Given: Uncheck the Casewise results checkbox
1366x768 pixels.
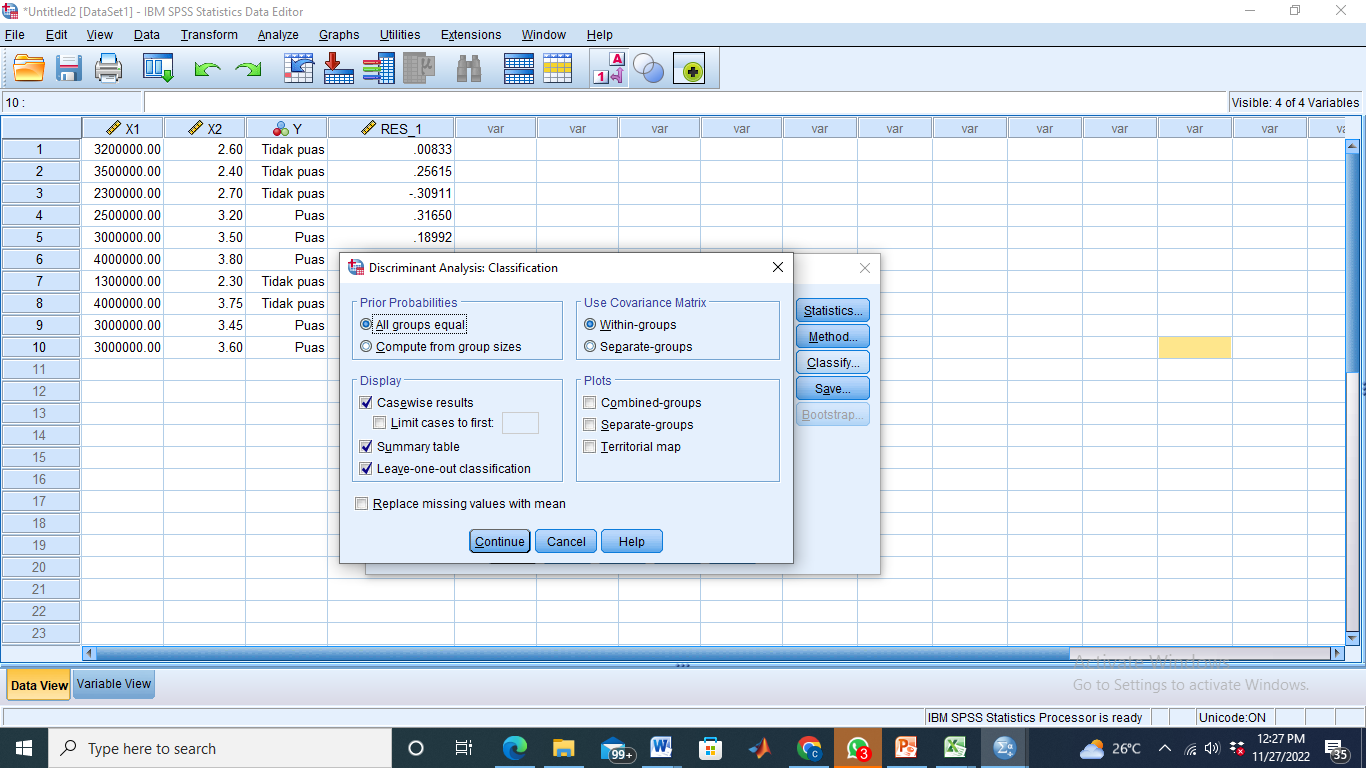Looking at the screenshot, I should click(x=366, y=403).
